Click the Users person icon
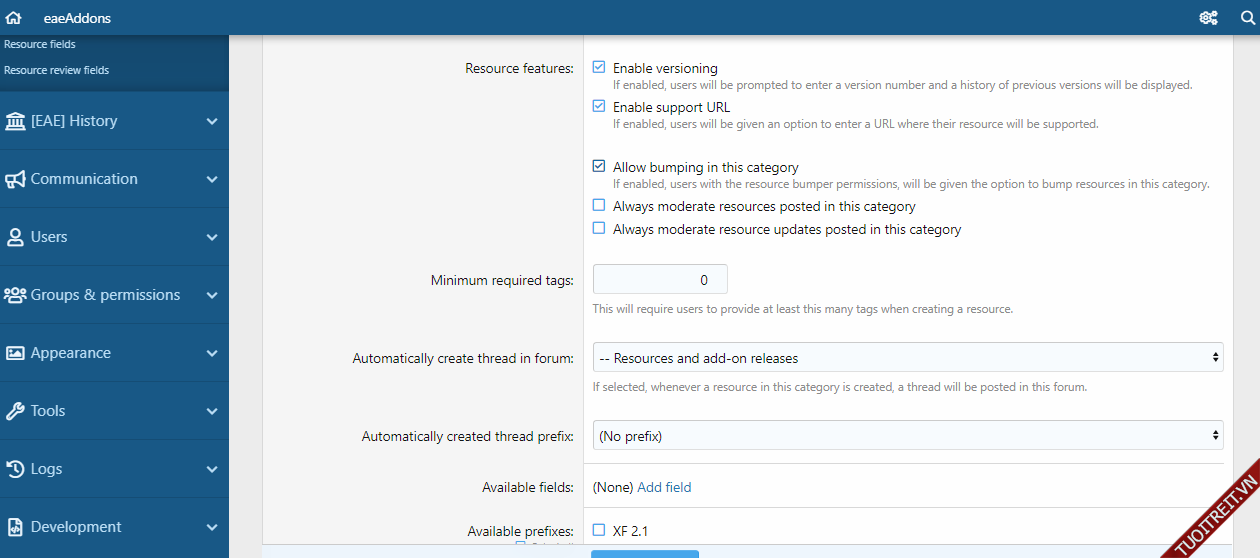1260x558 pixels. (15, 237)
